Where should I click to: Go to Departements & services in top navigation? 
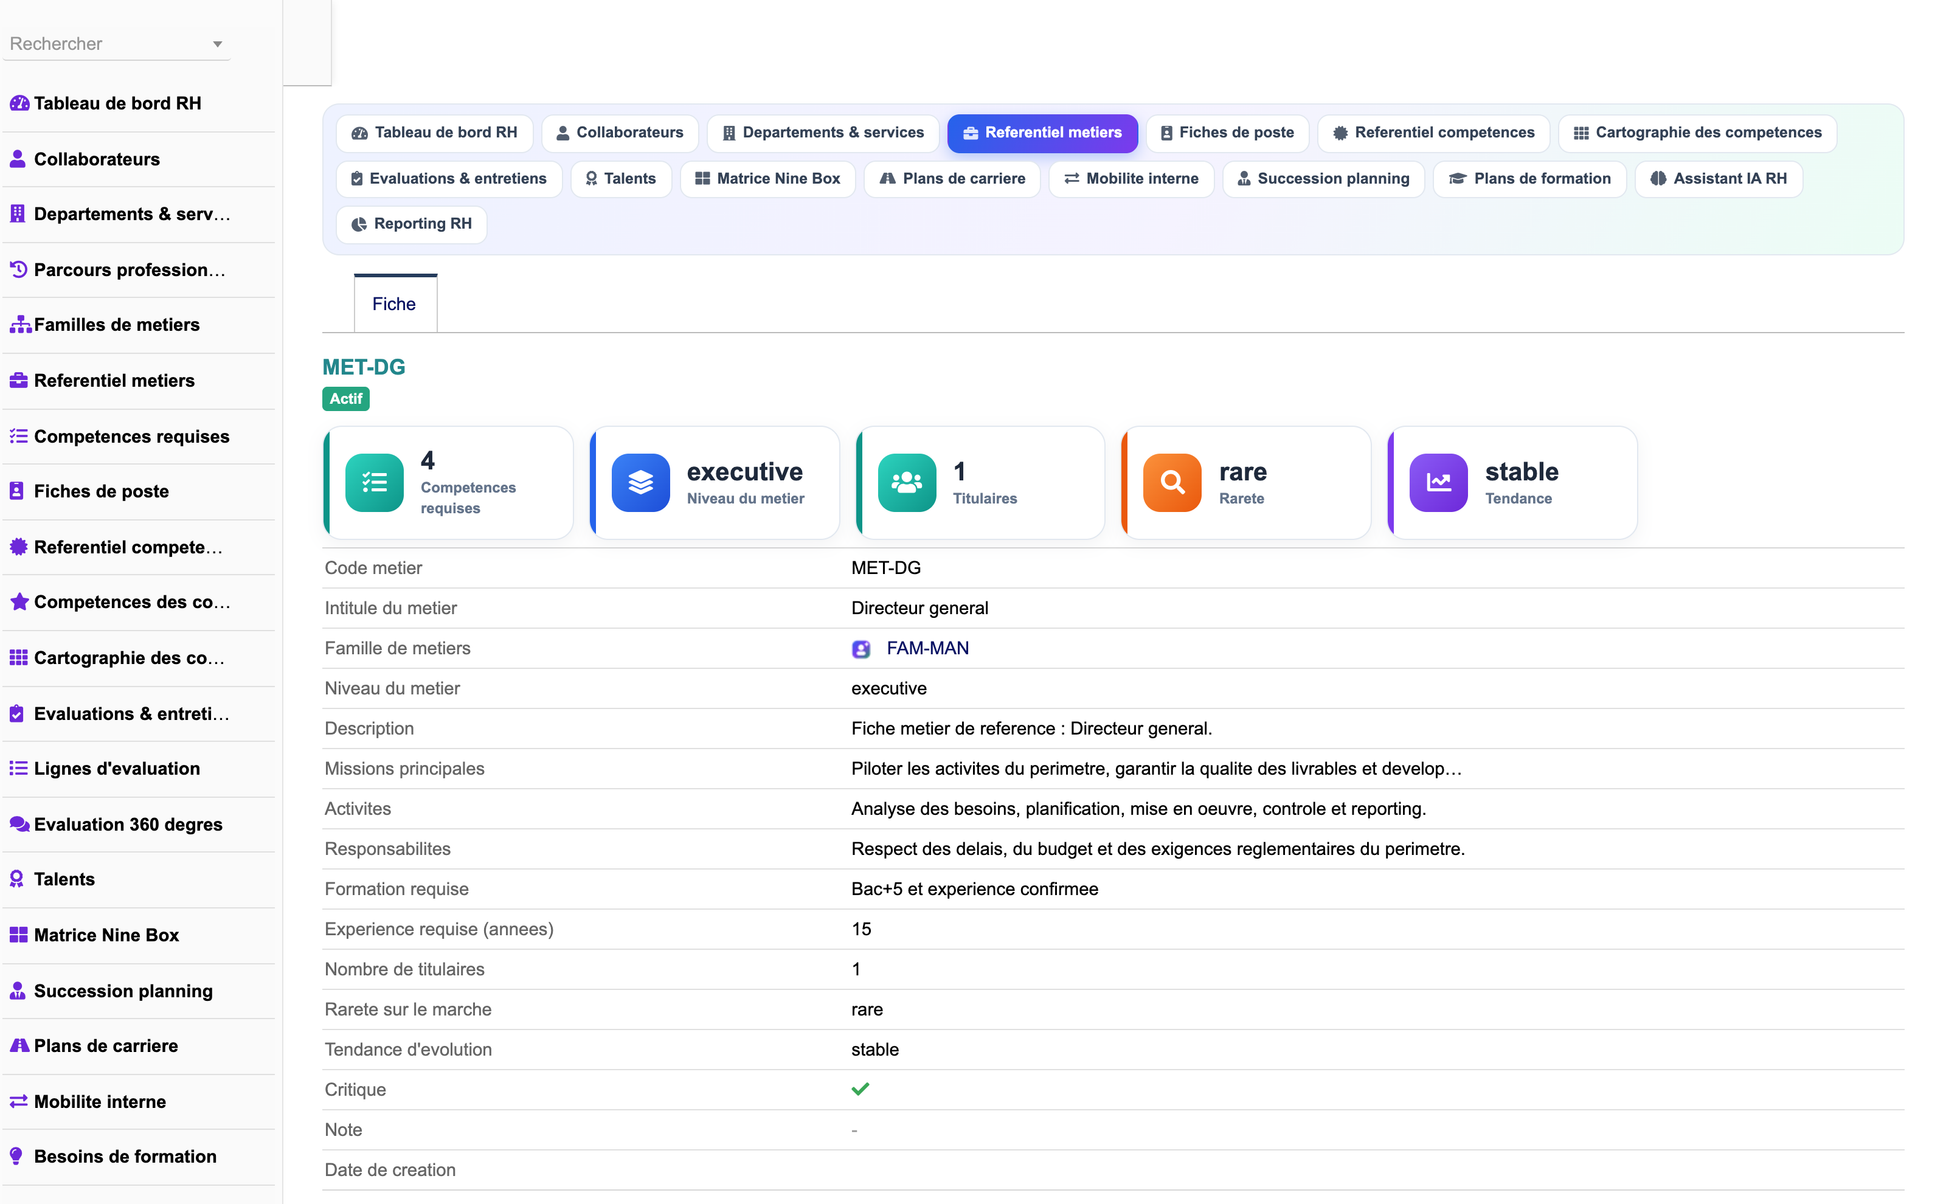(x=823, y=133)
